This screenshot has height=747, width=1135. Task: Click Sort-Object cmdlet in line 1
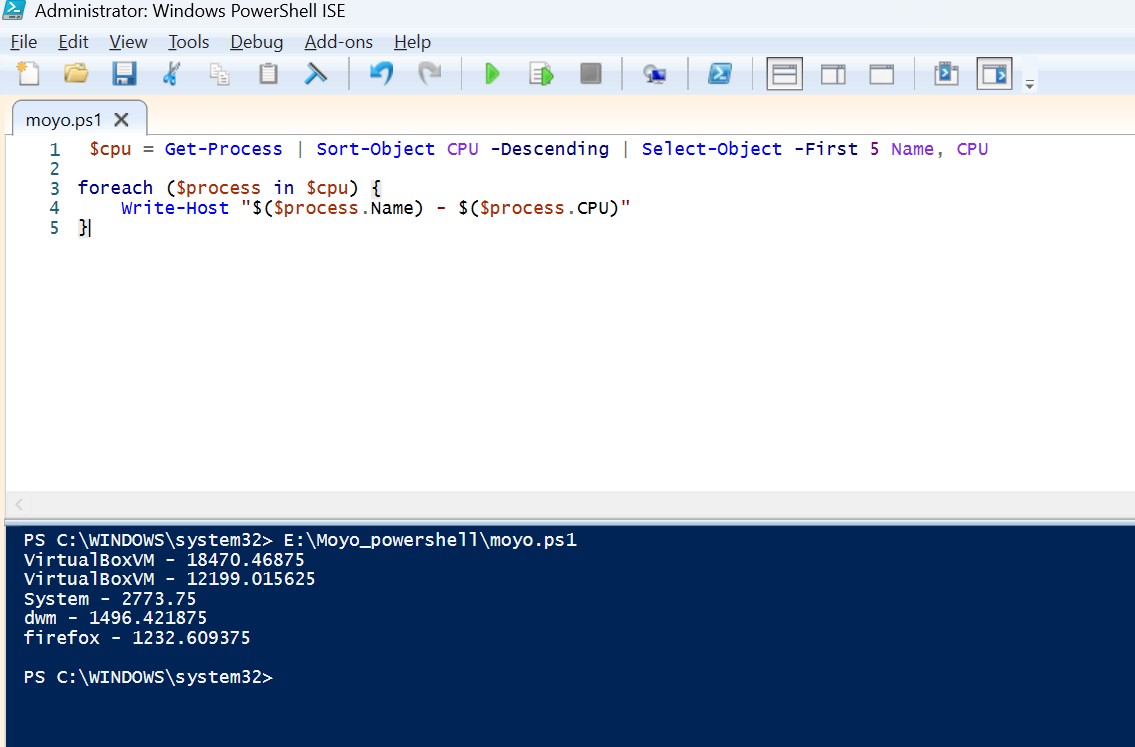click(x=376, y=149)
